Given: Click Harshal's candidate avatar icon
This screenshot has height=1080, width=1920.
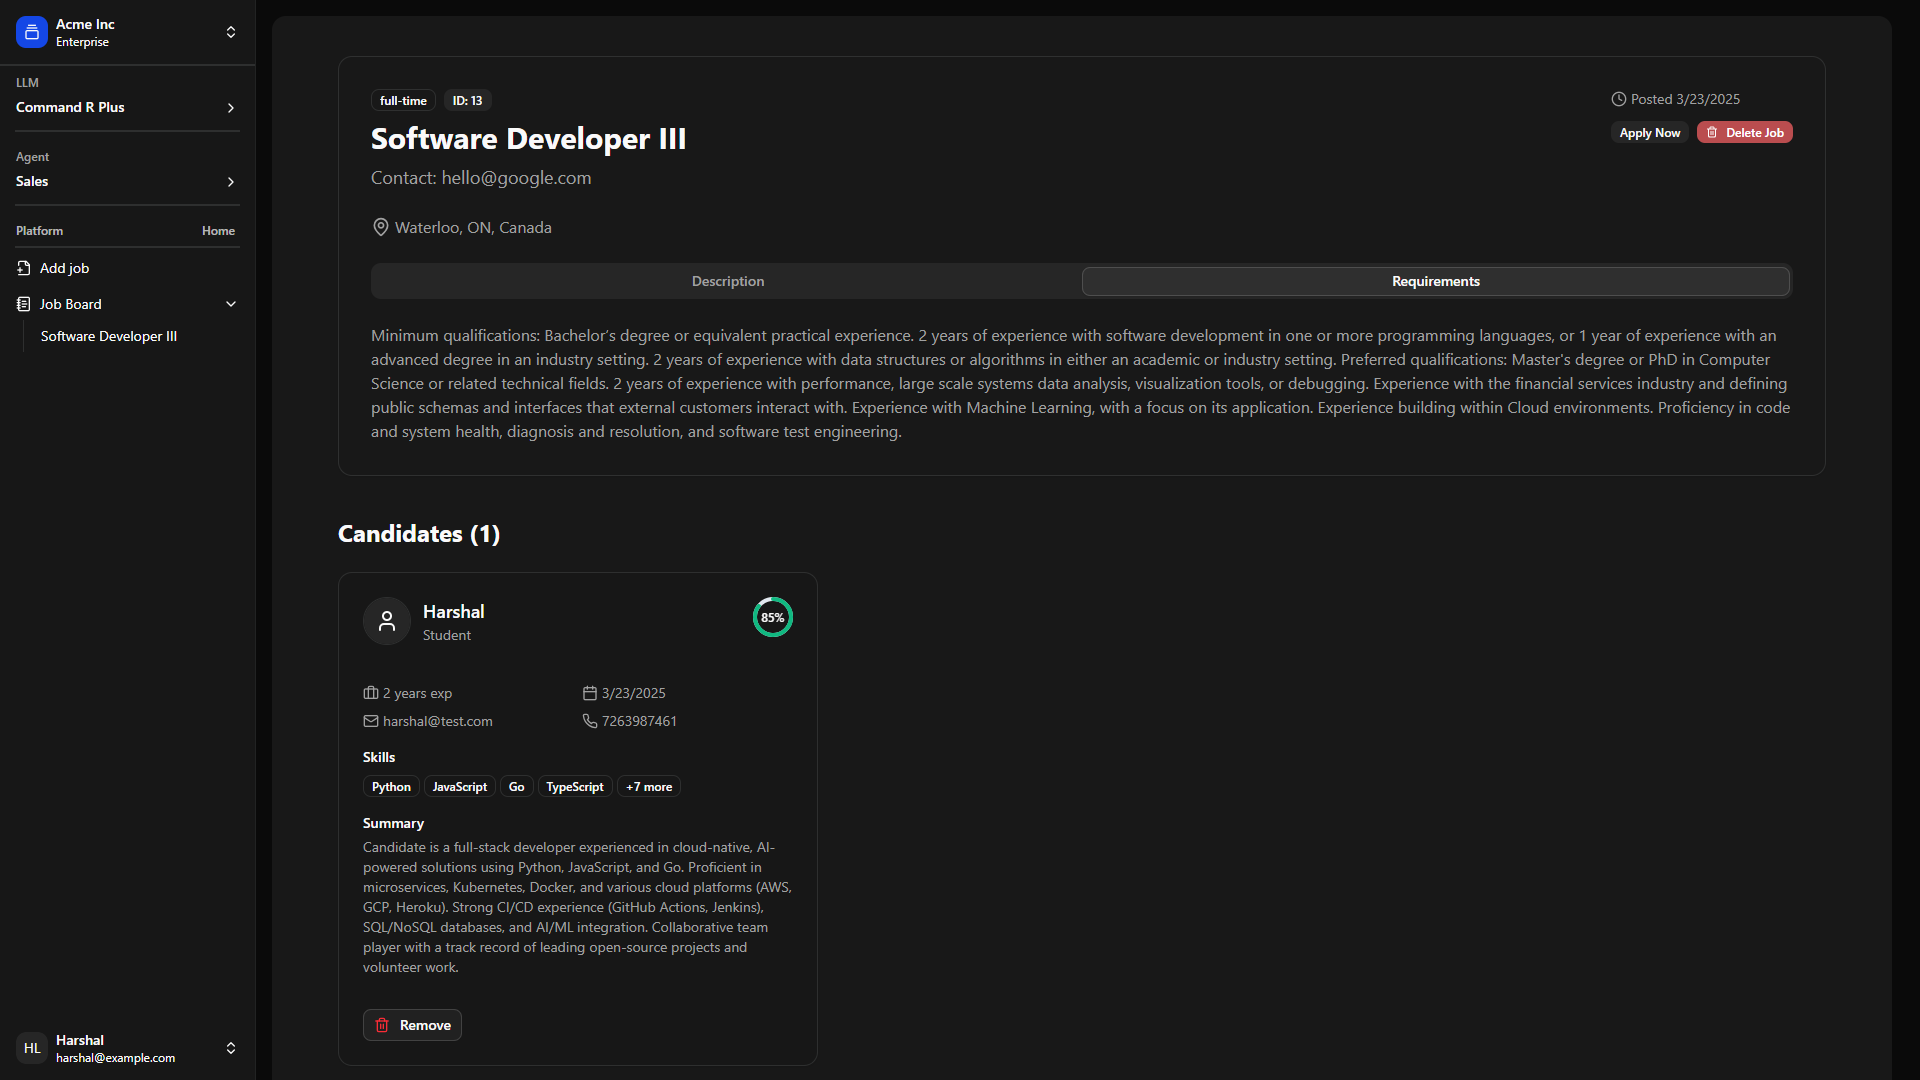Looking at the screenshot, I should (x=387, y=621).
